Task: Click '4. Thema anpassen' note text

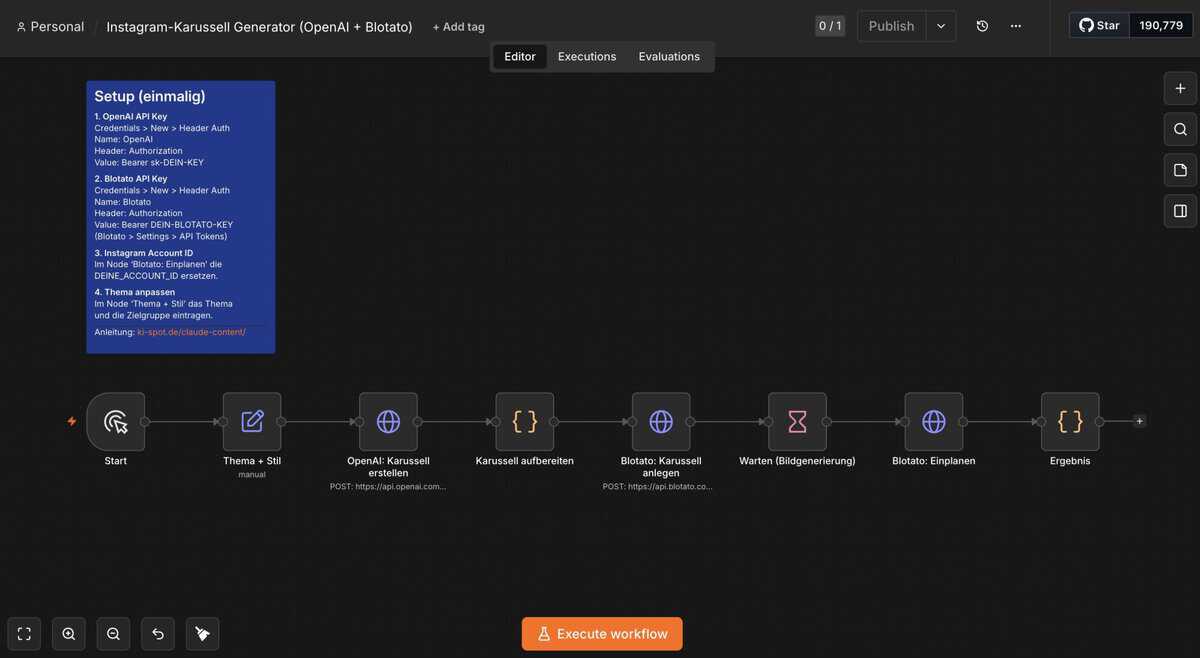Action: click(x=135, y=292)
